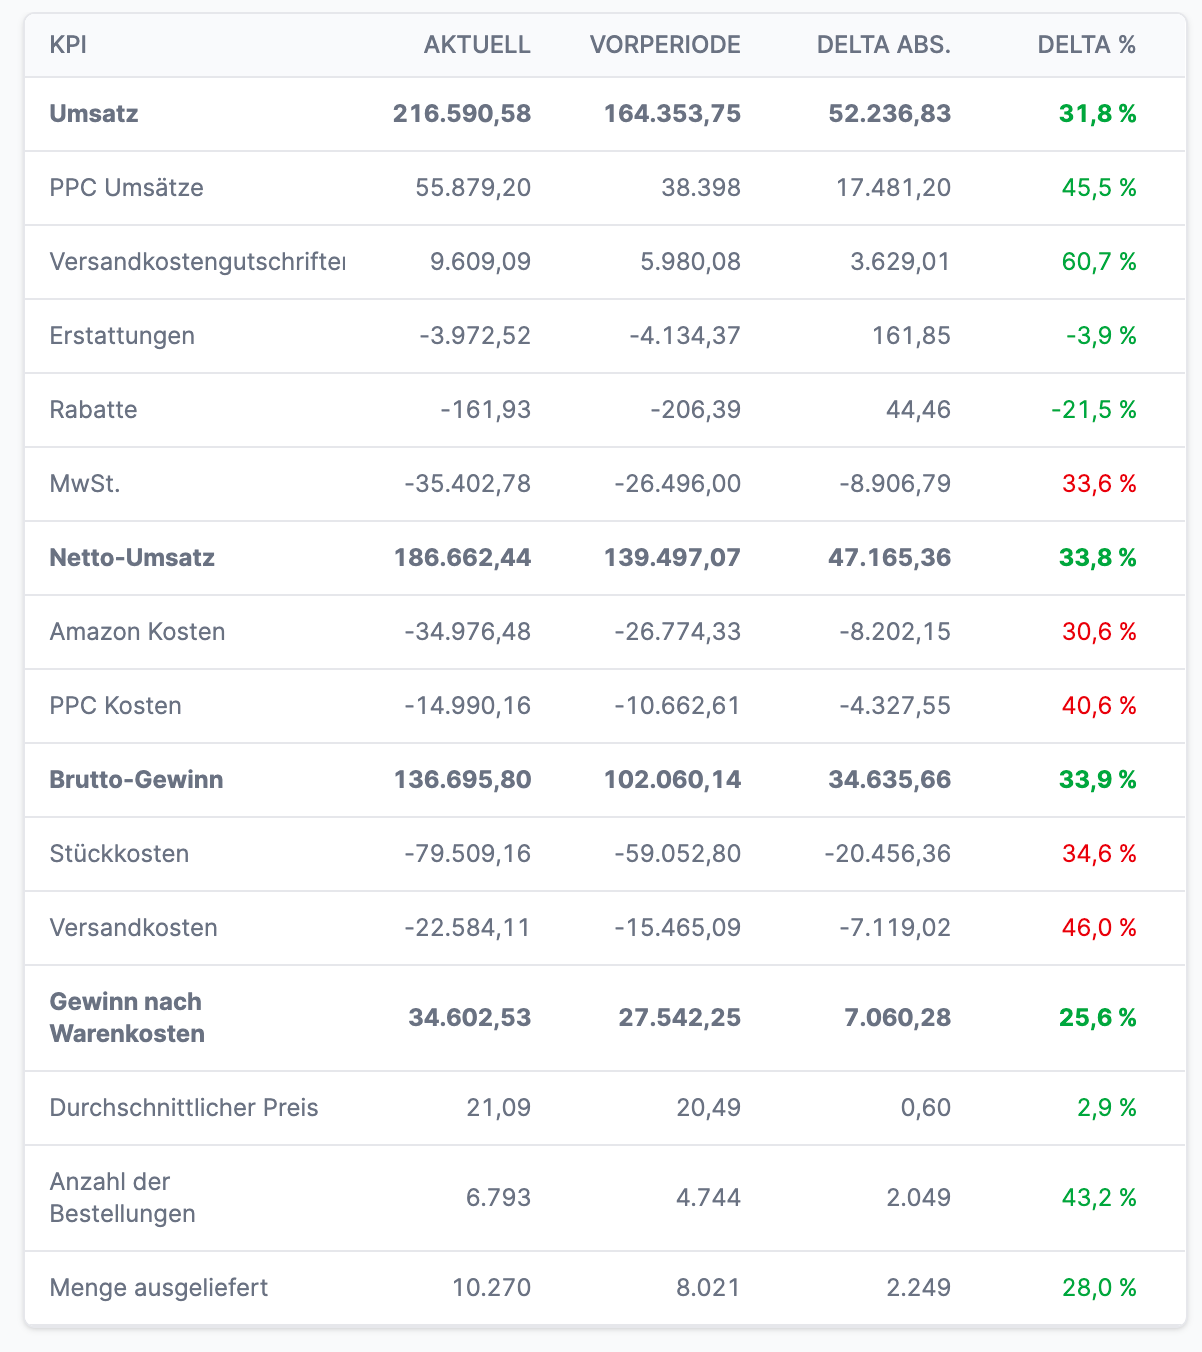Select the Brutto-Gewinn row label

(x=136, y=780)
